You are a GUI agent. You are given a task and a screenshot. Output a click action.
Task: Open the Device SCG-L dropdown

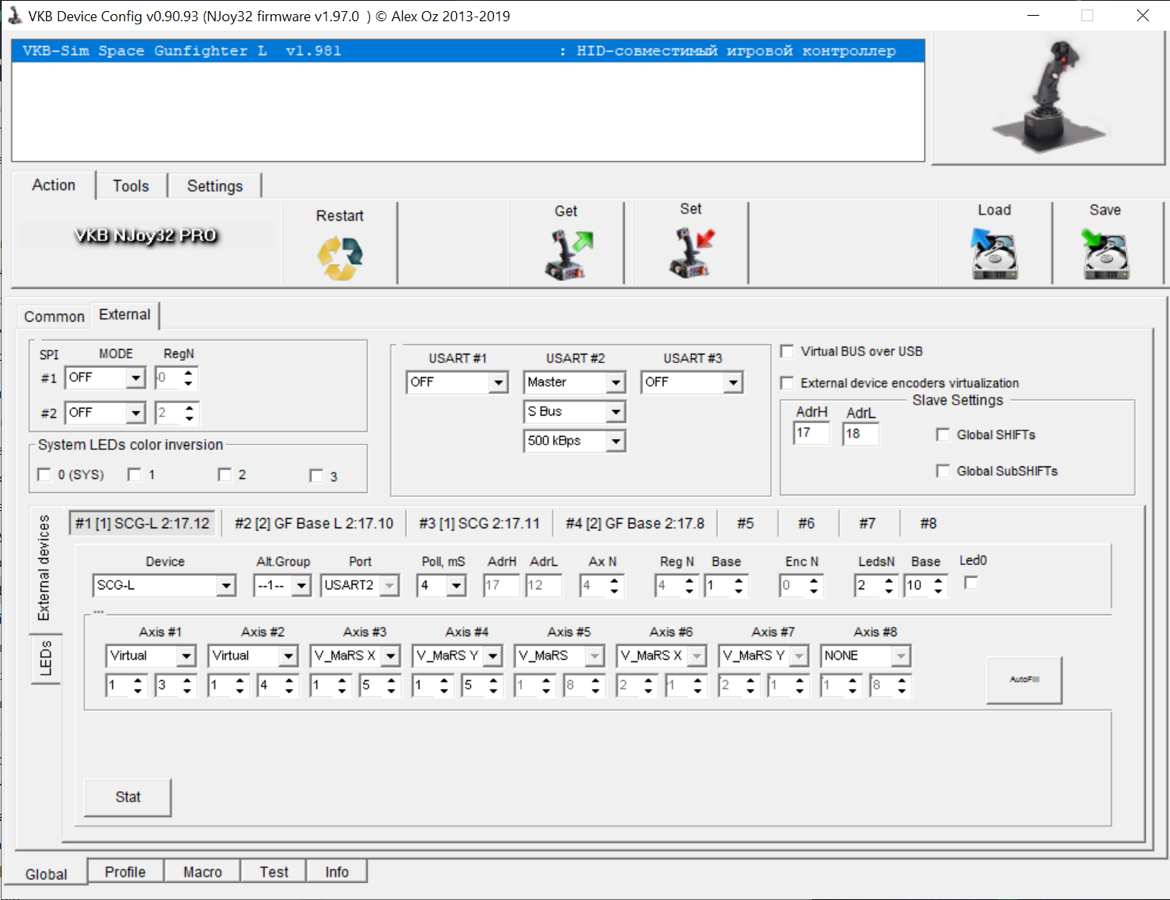pos(226,586)
